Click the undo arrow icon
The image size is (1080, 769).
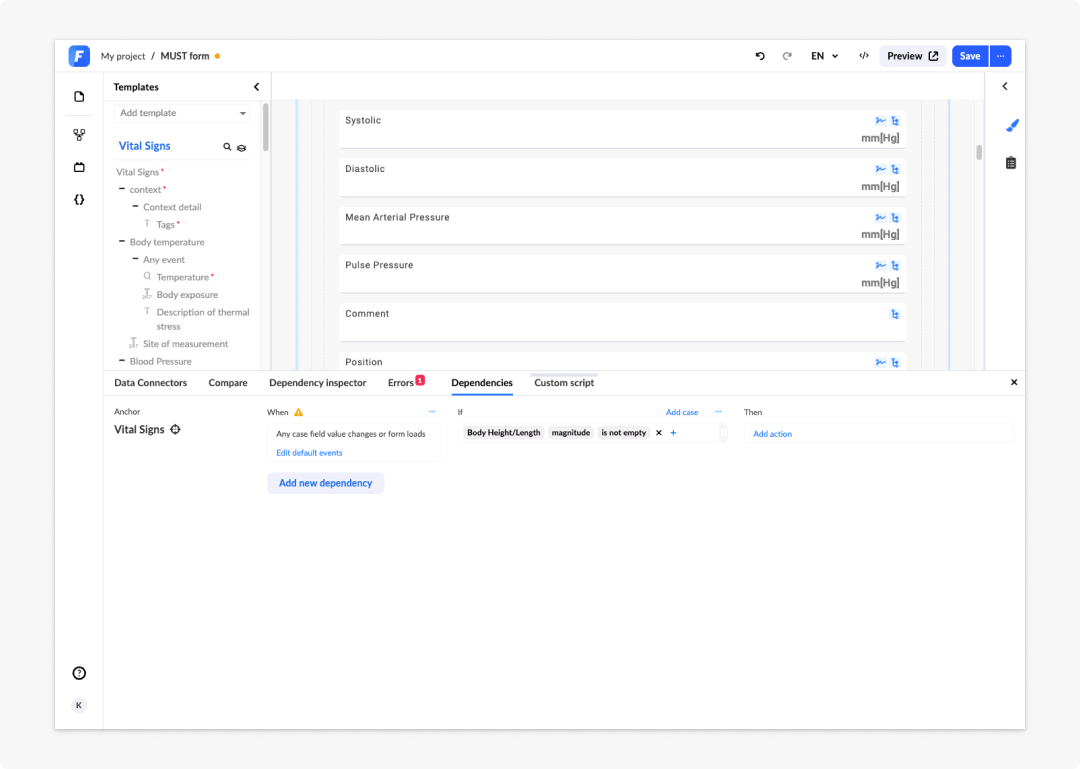pos(760,56)
